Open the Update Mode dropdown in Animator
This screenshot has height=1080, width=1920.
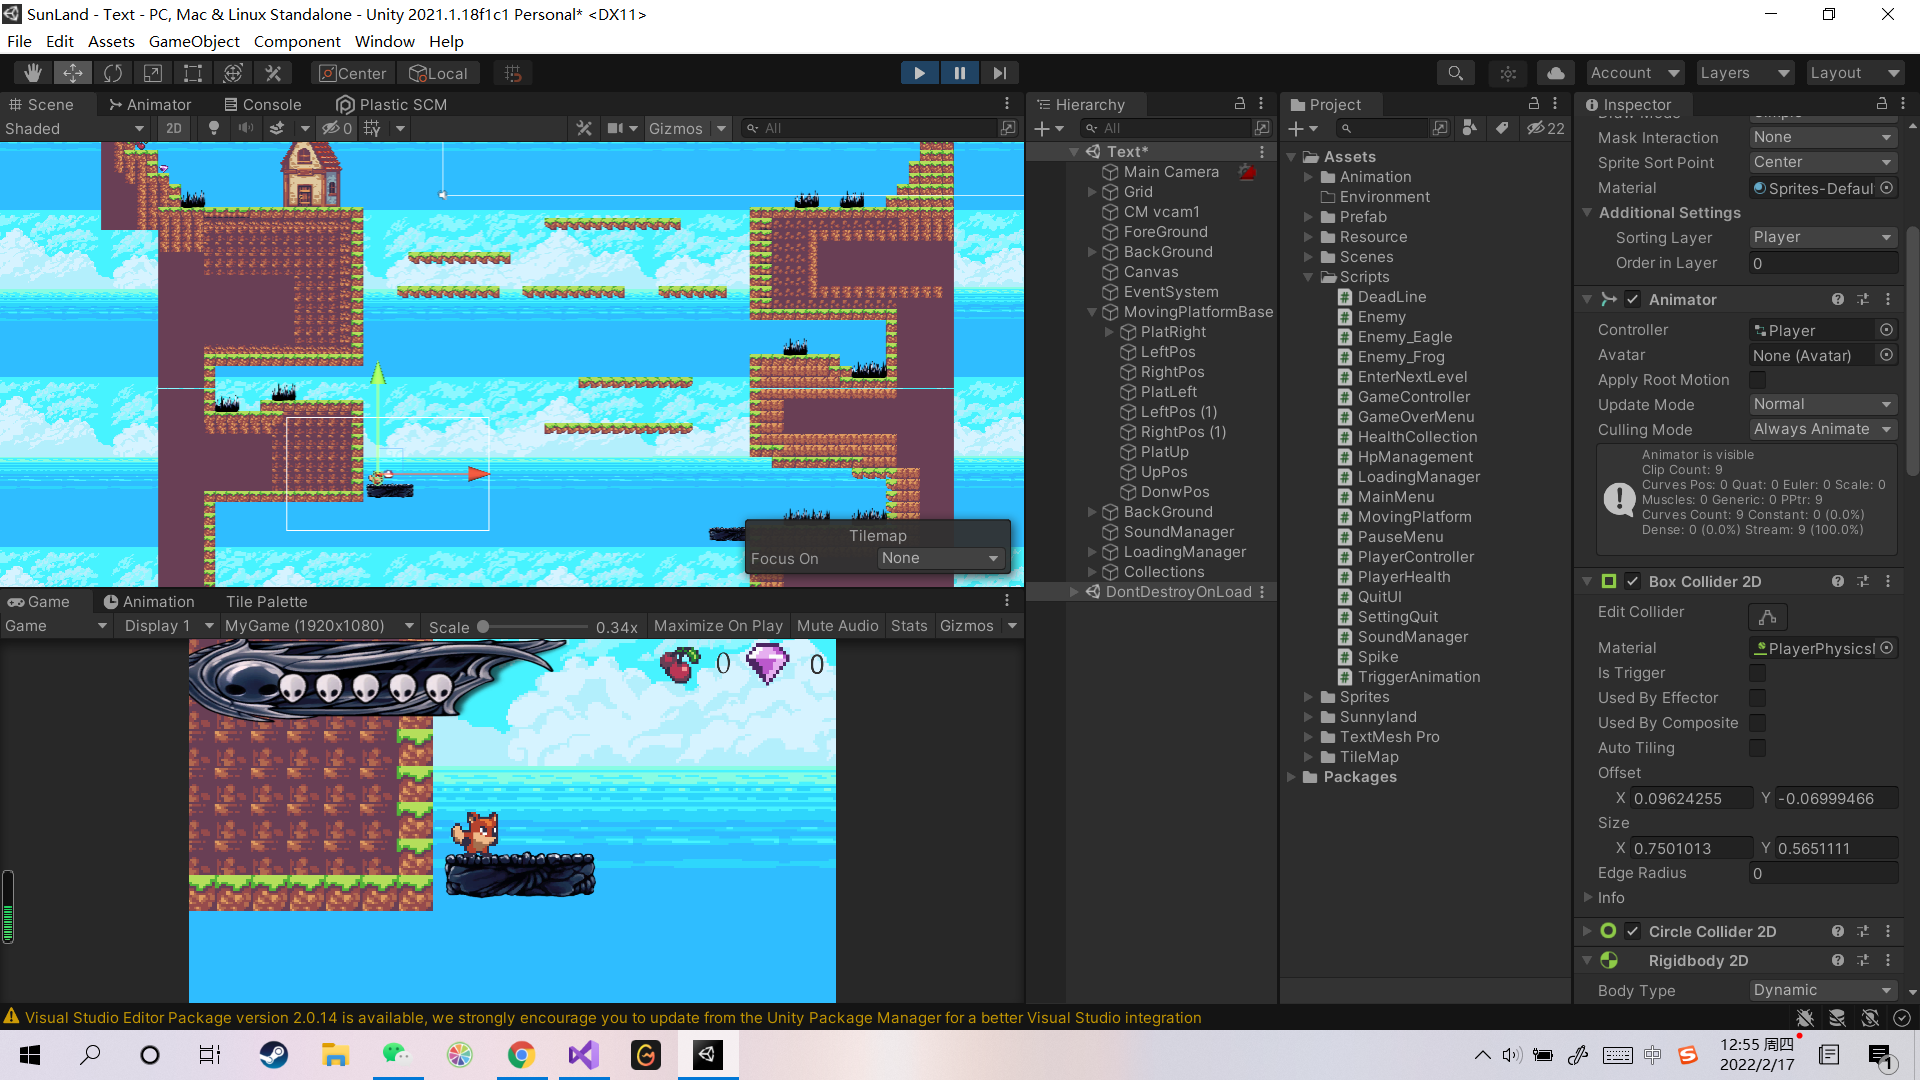1822,404
